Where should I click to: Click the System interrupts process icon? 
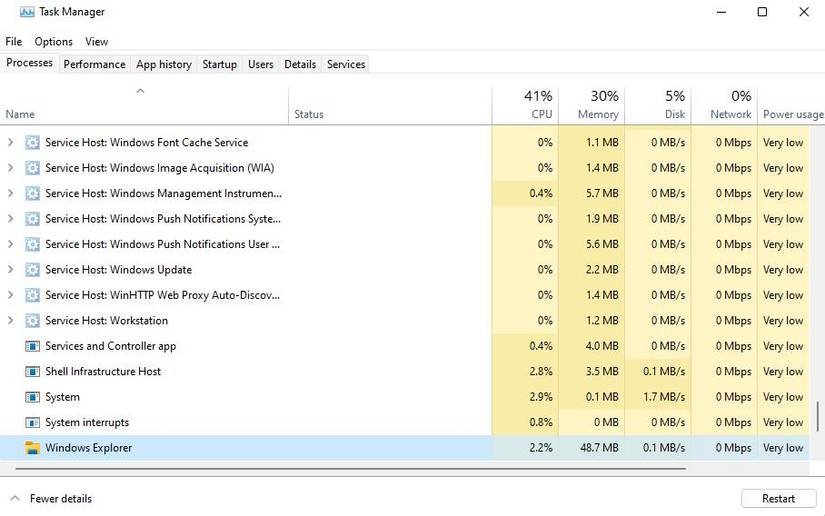point(32,423)
